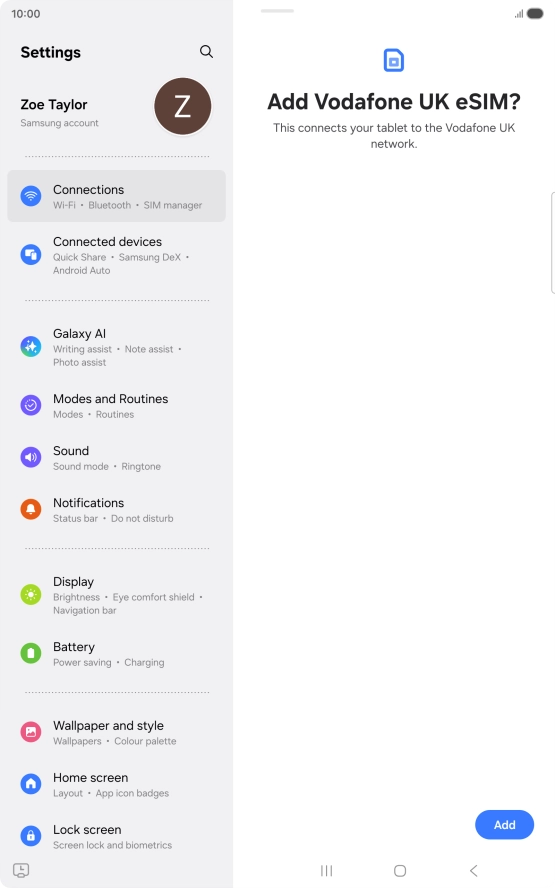Tap the Notifications bell icon
Screen dimensions: 555x888
click(x=31, y=509)
